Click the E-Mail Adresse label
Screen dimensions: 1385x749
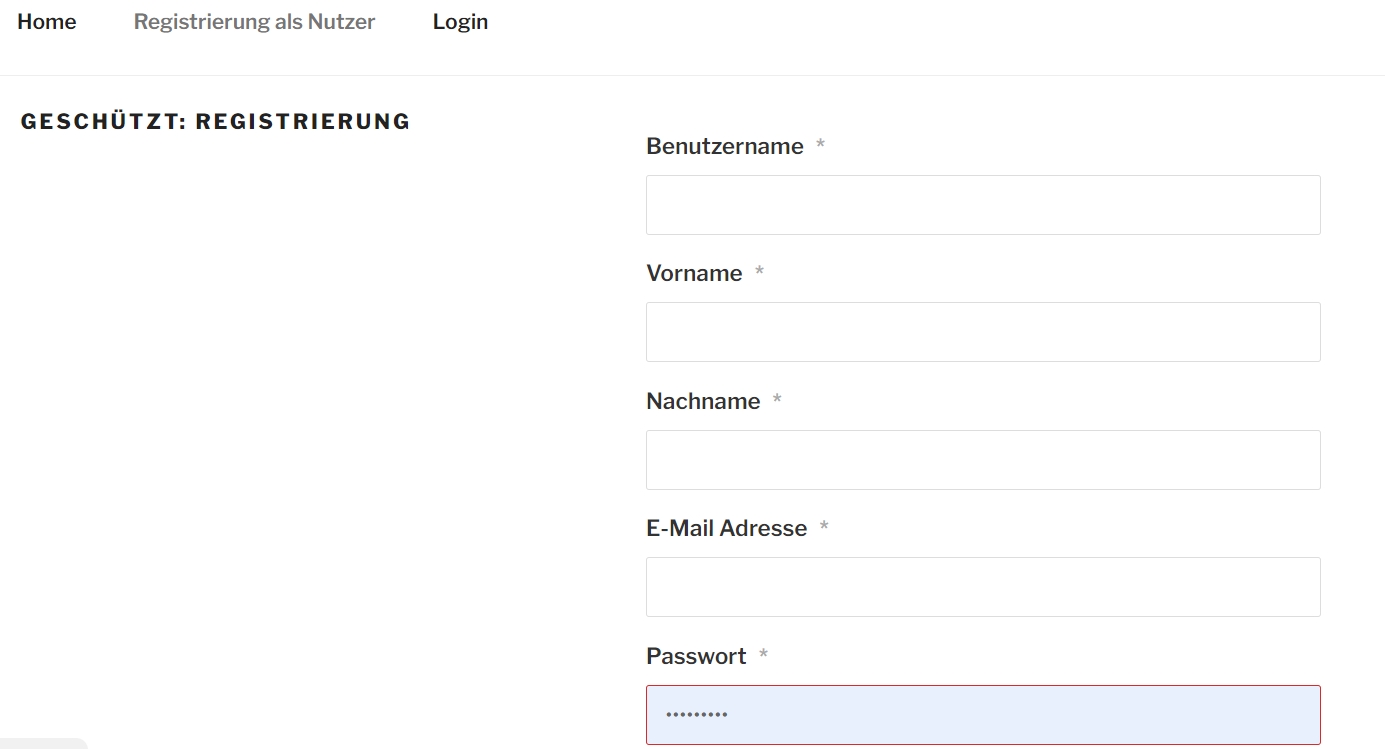pos(726,528)
